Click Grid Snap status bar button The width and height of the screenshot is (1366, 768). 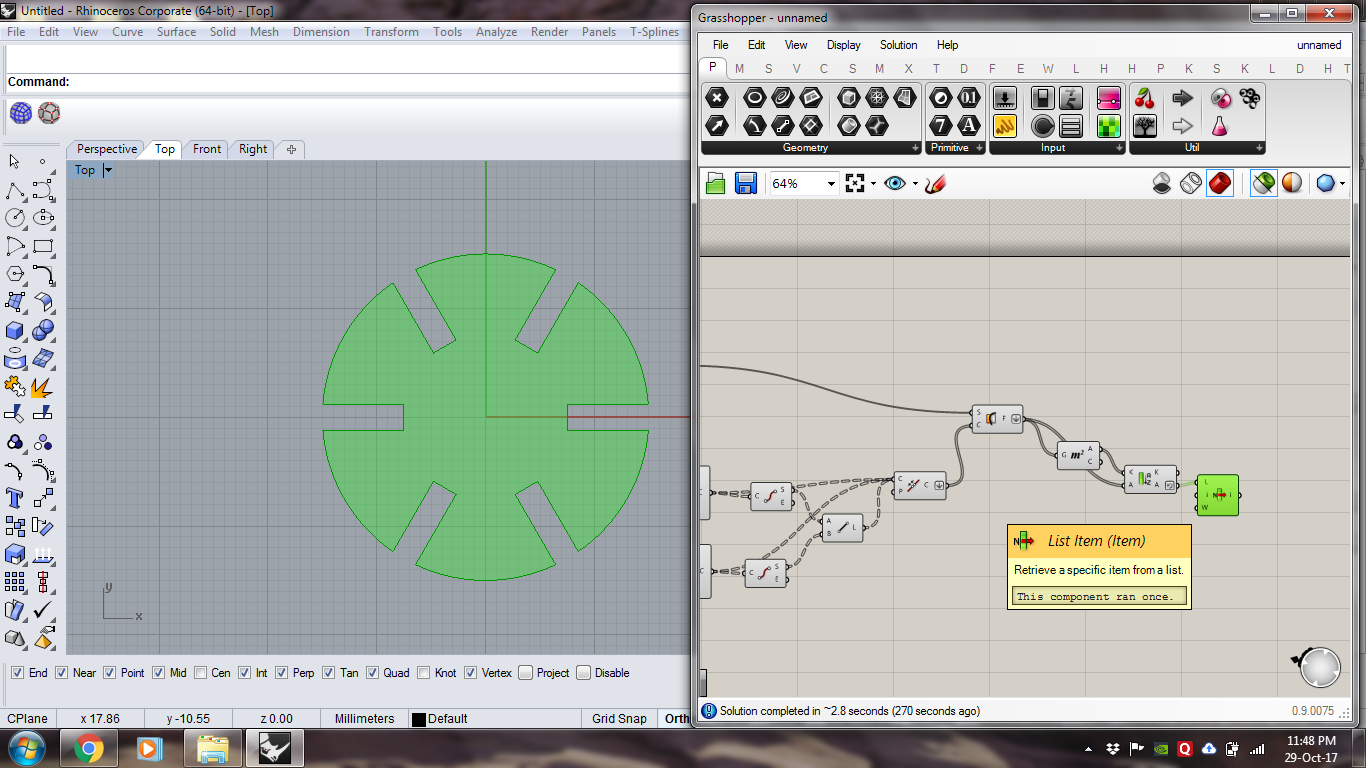pos(619,718)
